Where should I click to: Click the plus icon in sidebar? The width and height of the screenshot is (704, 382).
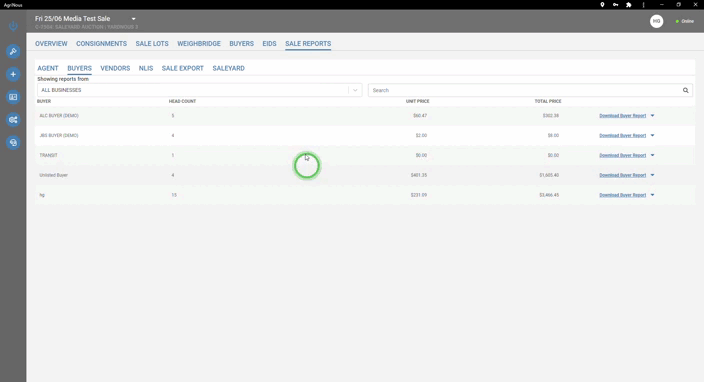[x=13, y=75]
